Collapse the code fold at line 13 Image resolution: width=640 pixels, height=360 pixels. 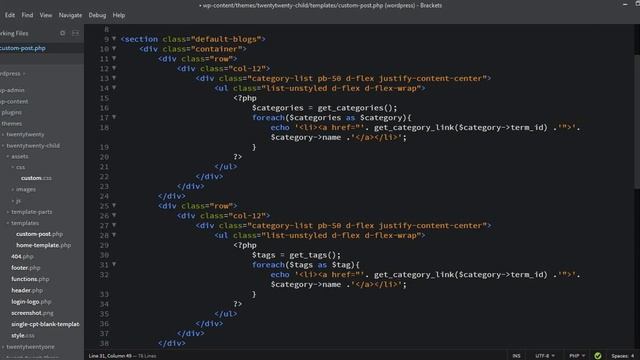coord(114,78)
